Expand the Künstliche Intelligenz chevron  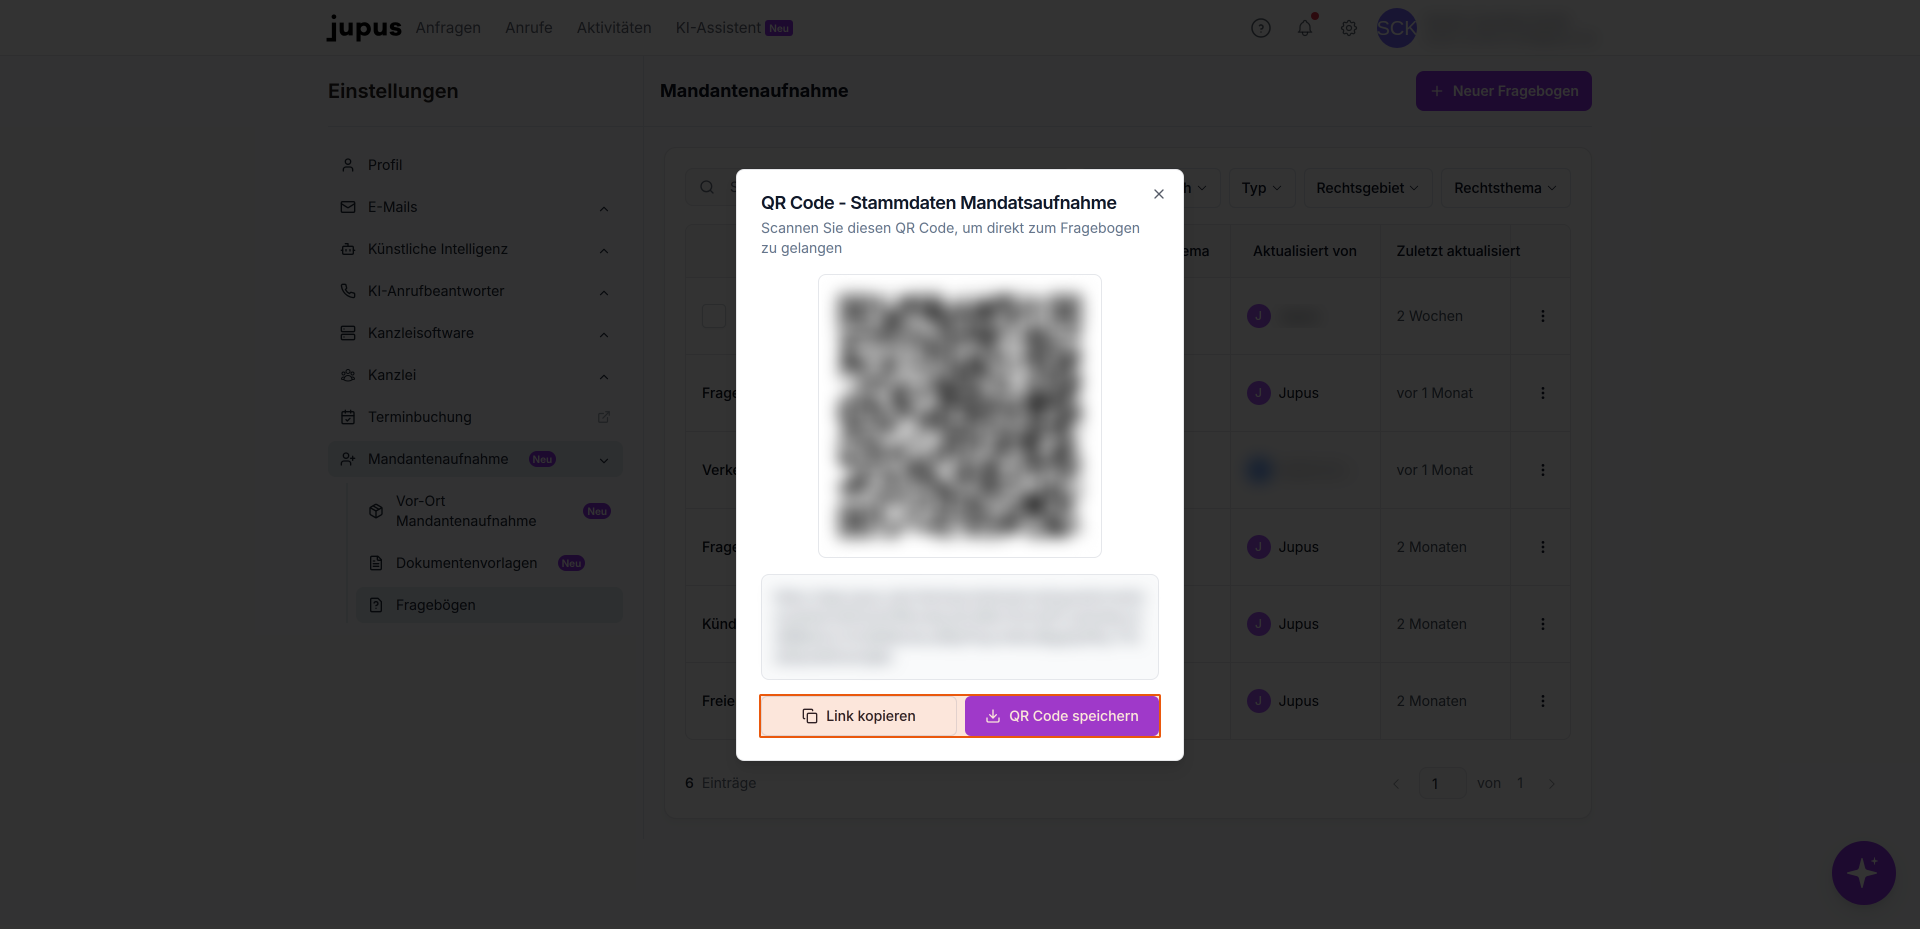604,250
